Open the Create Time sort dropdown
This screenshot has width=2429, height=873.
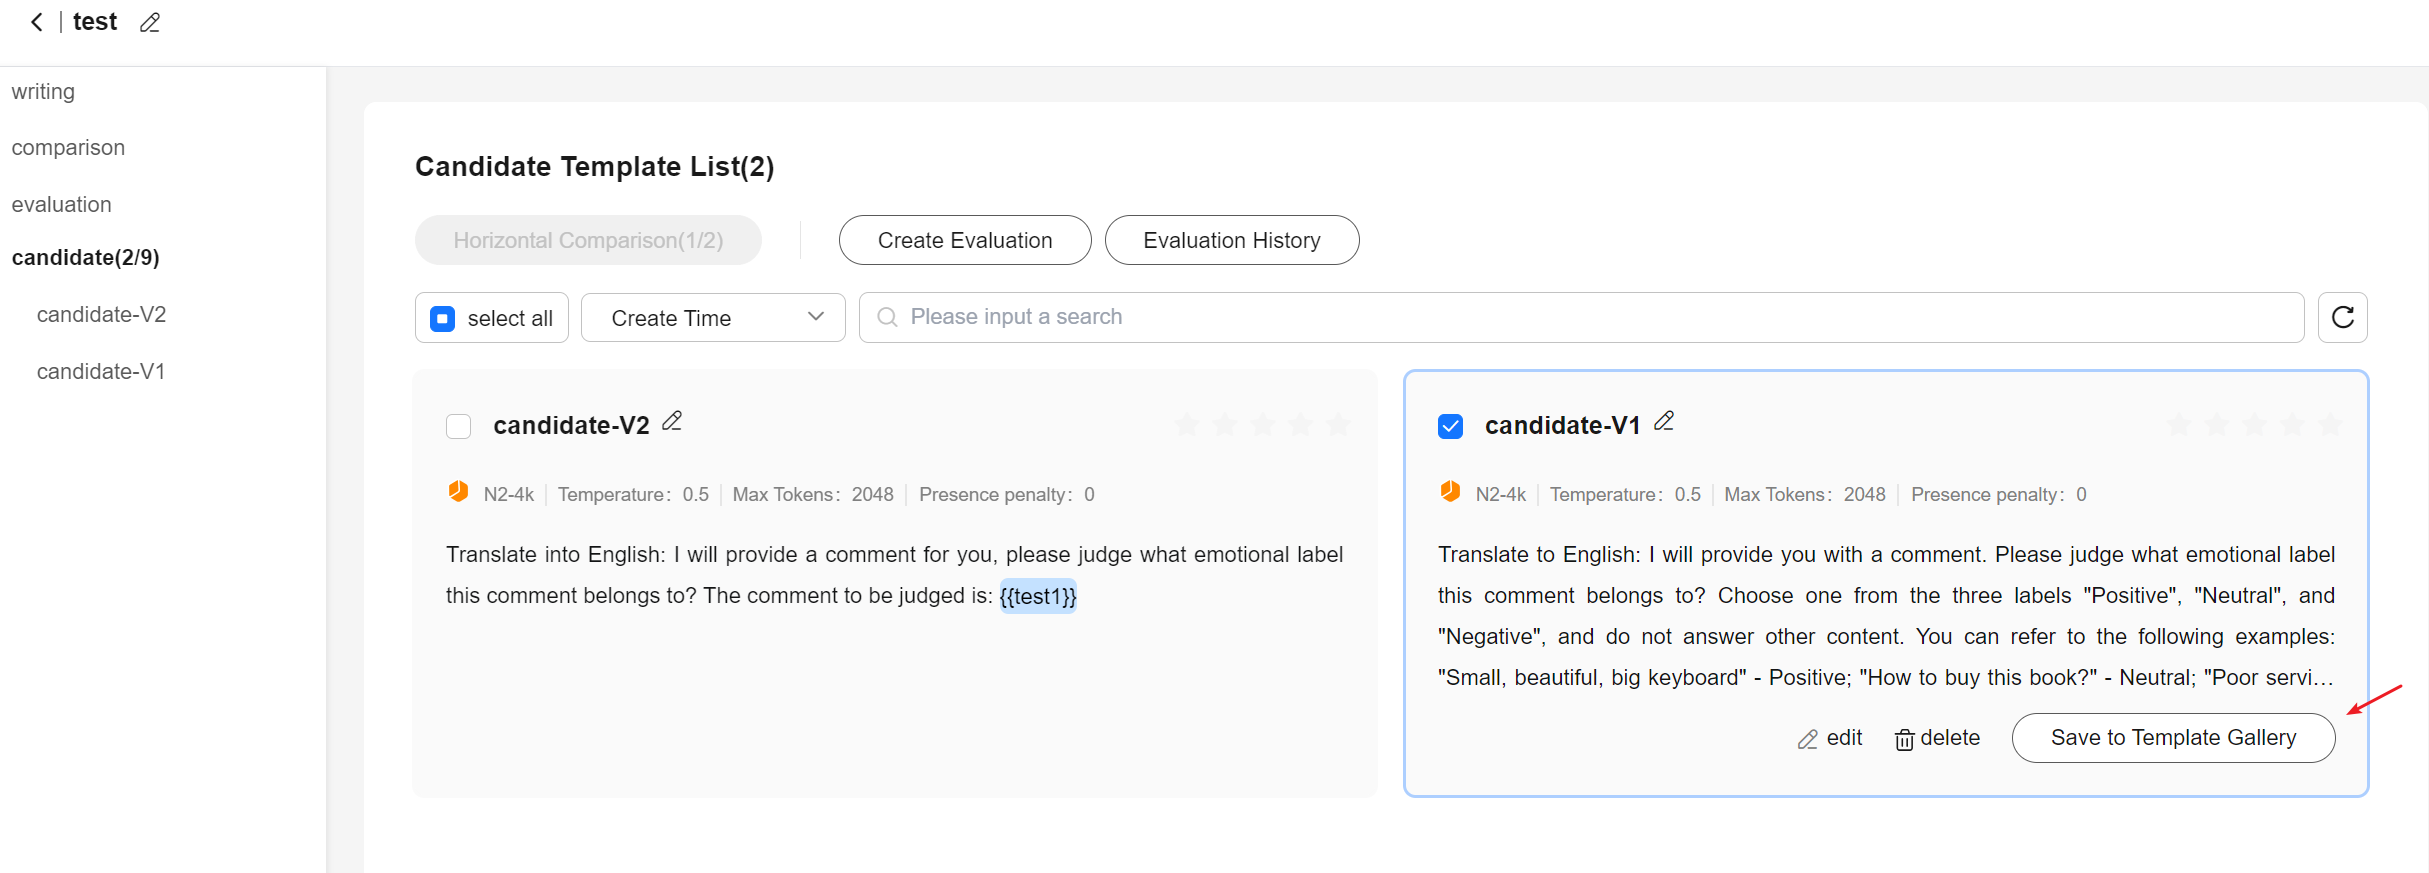tap(713, 318)
